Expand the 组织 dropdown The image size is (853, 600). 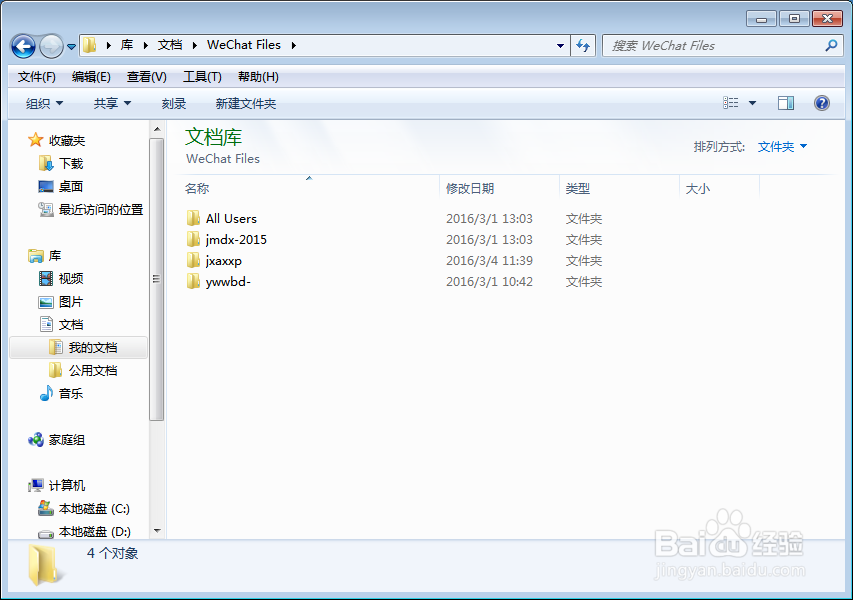point(45,103)
